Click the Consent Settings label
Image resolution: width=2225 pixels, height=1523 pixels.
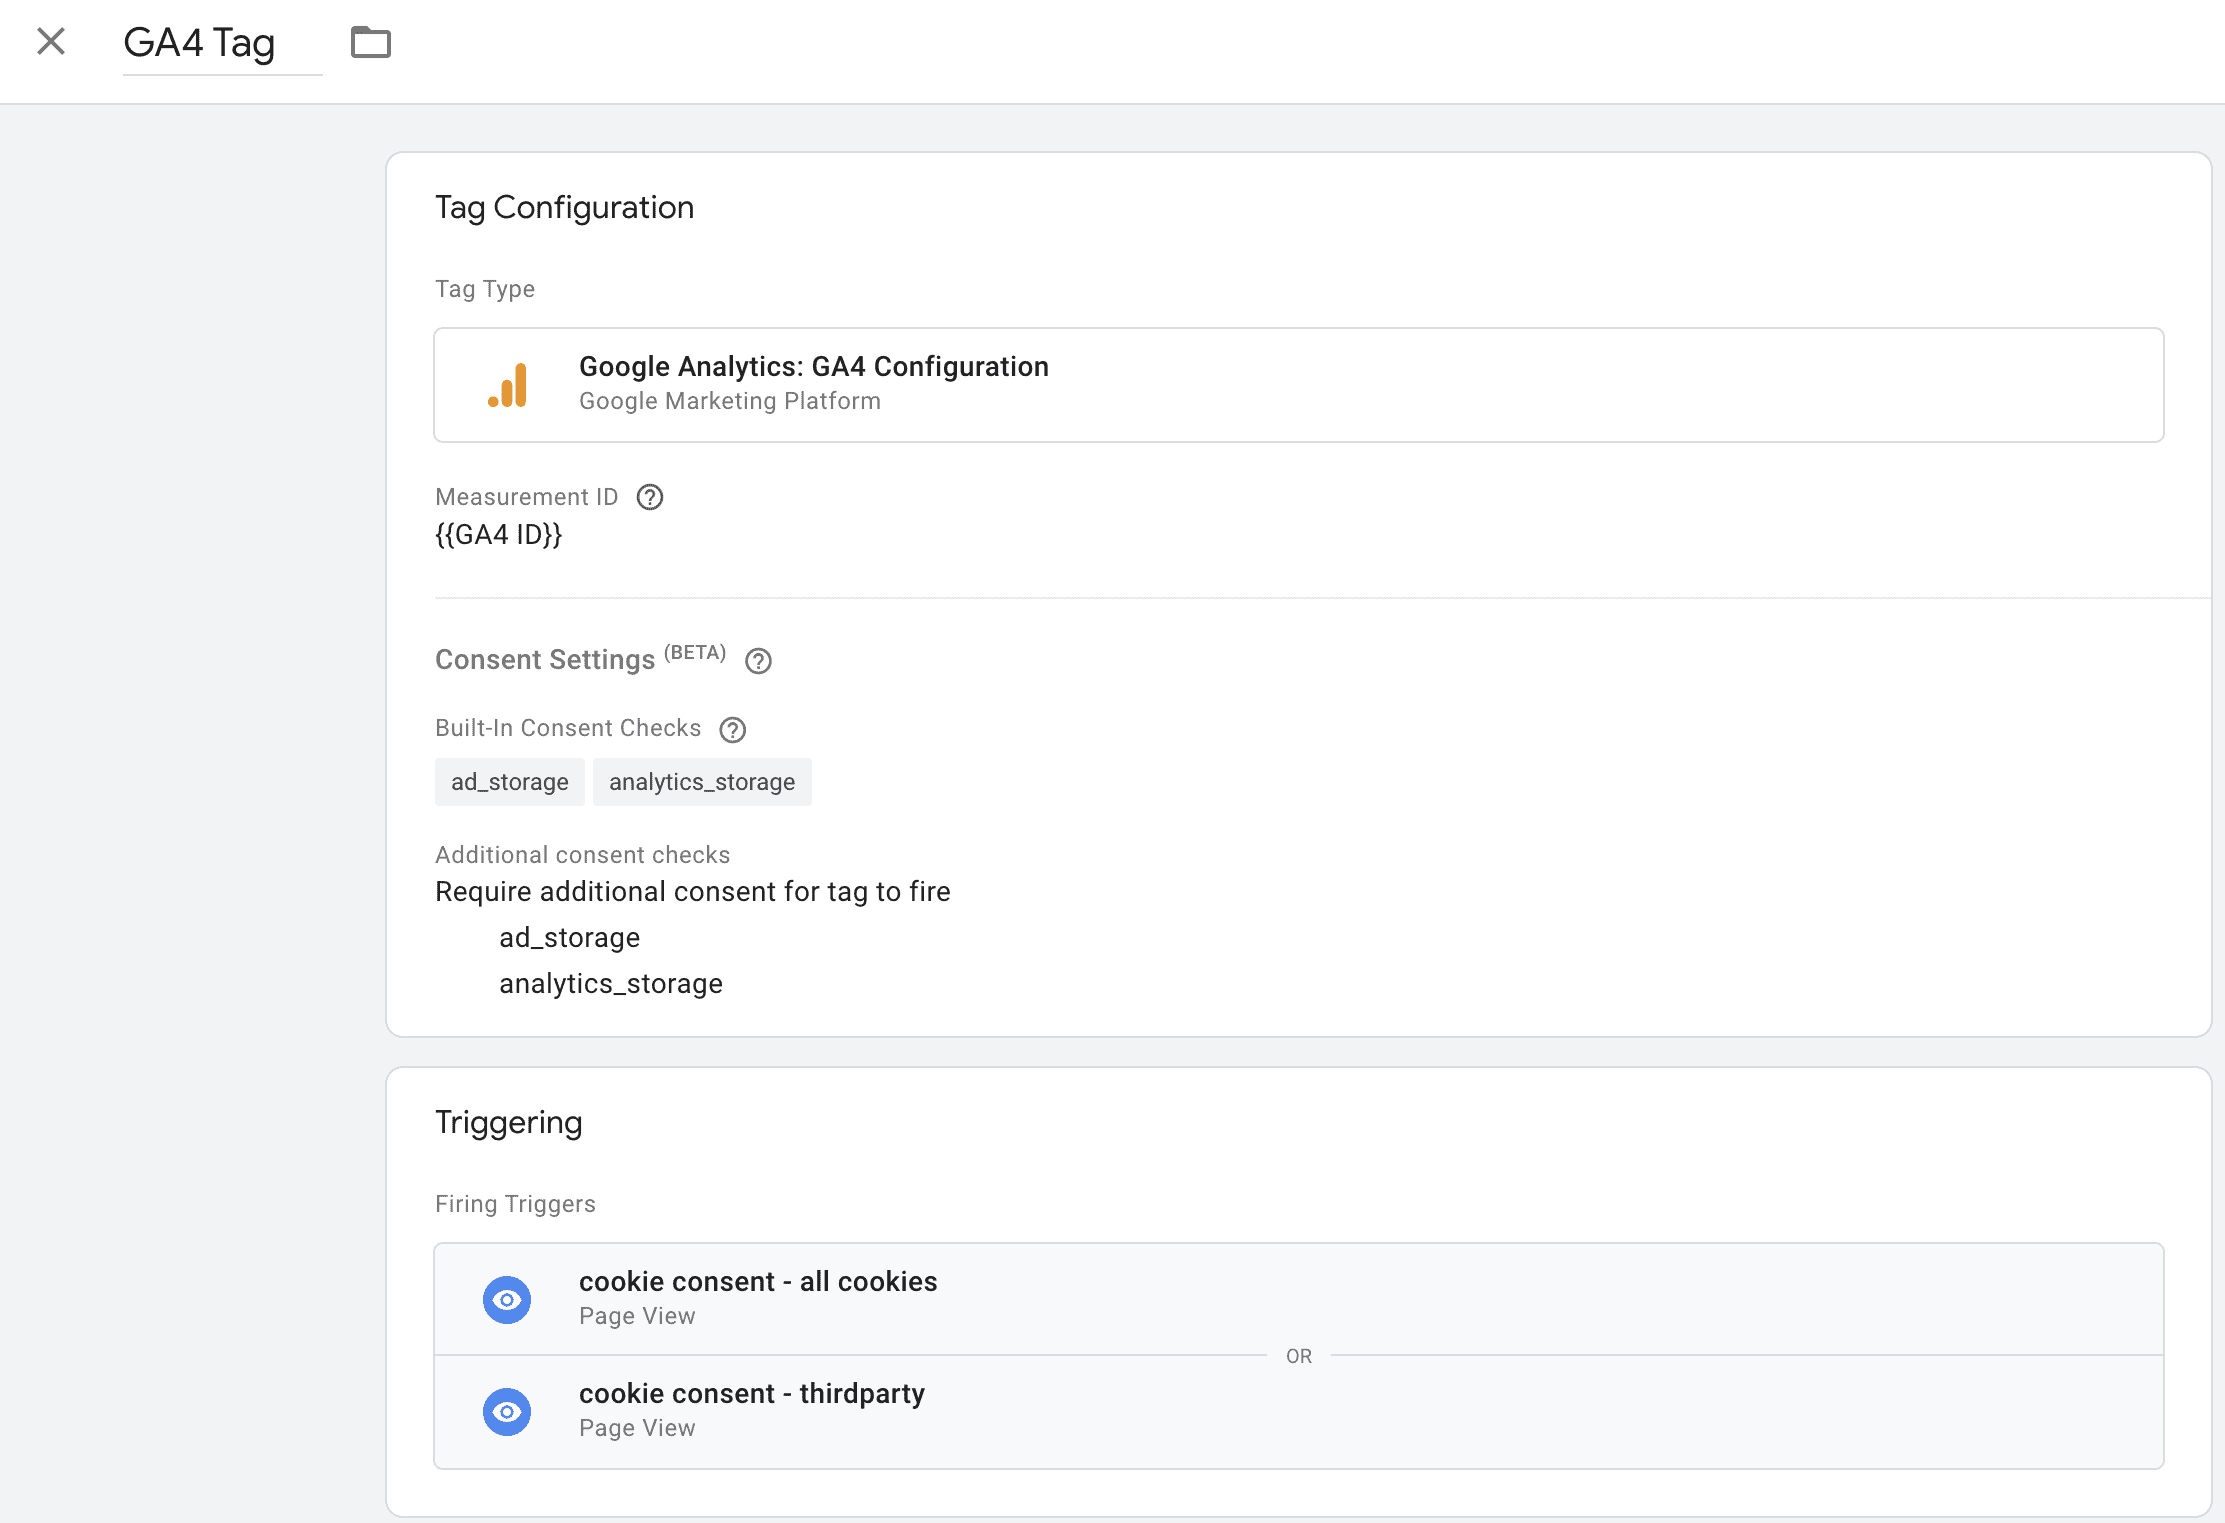(545, 660)
